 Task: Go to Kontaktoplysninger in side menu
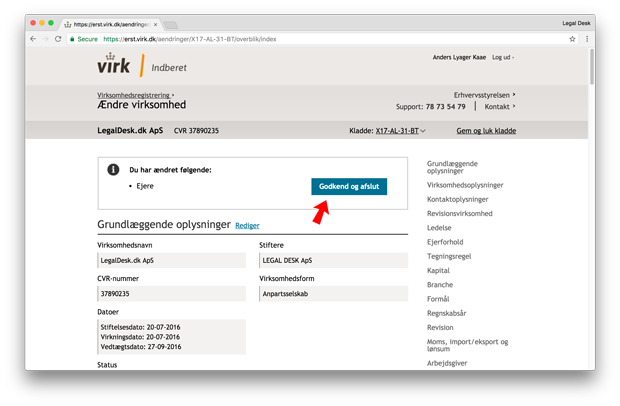457,199
